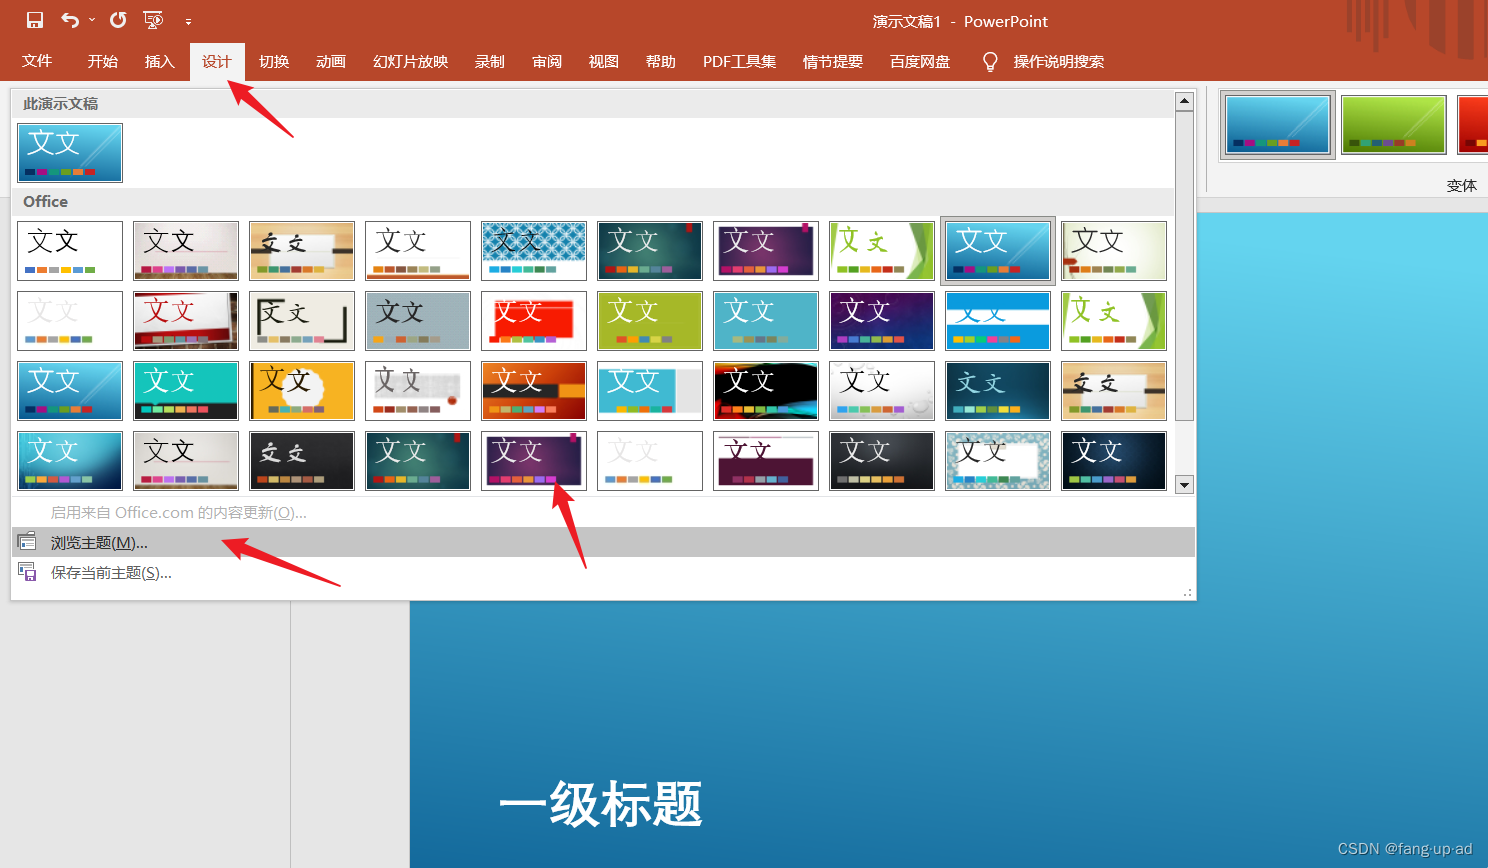Choose 保存当前主题(S)... menu entry

pos(603,573)
